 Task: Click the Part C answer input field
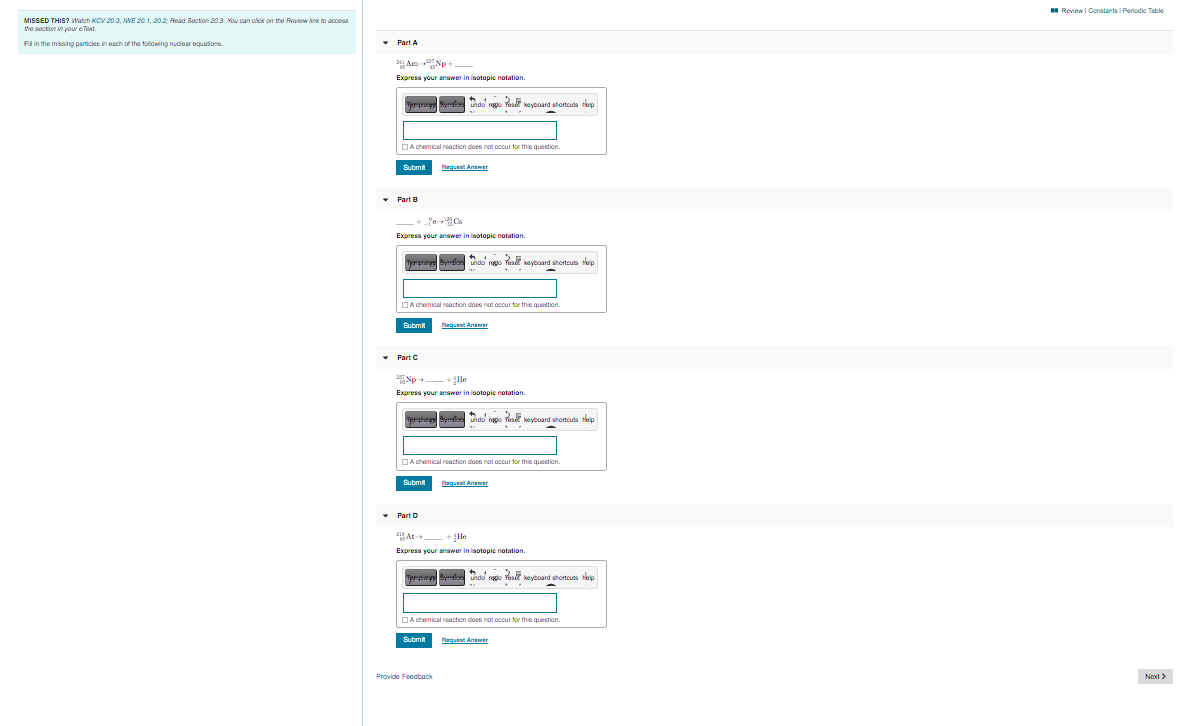[480, 446]
